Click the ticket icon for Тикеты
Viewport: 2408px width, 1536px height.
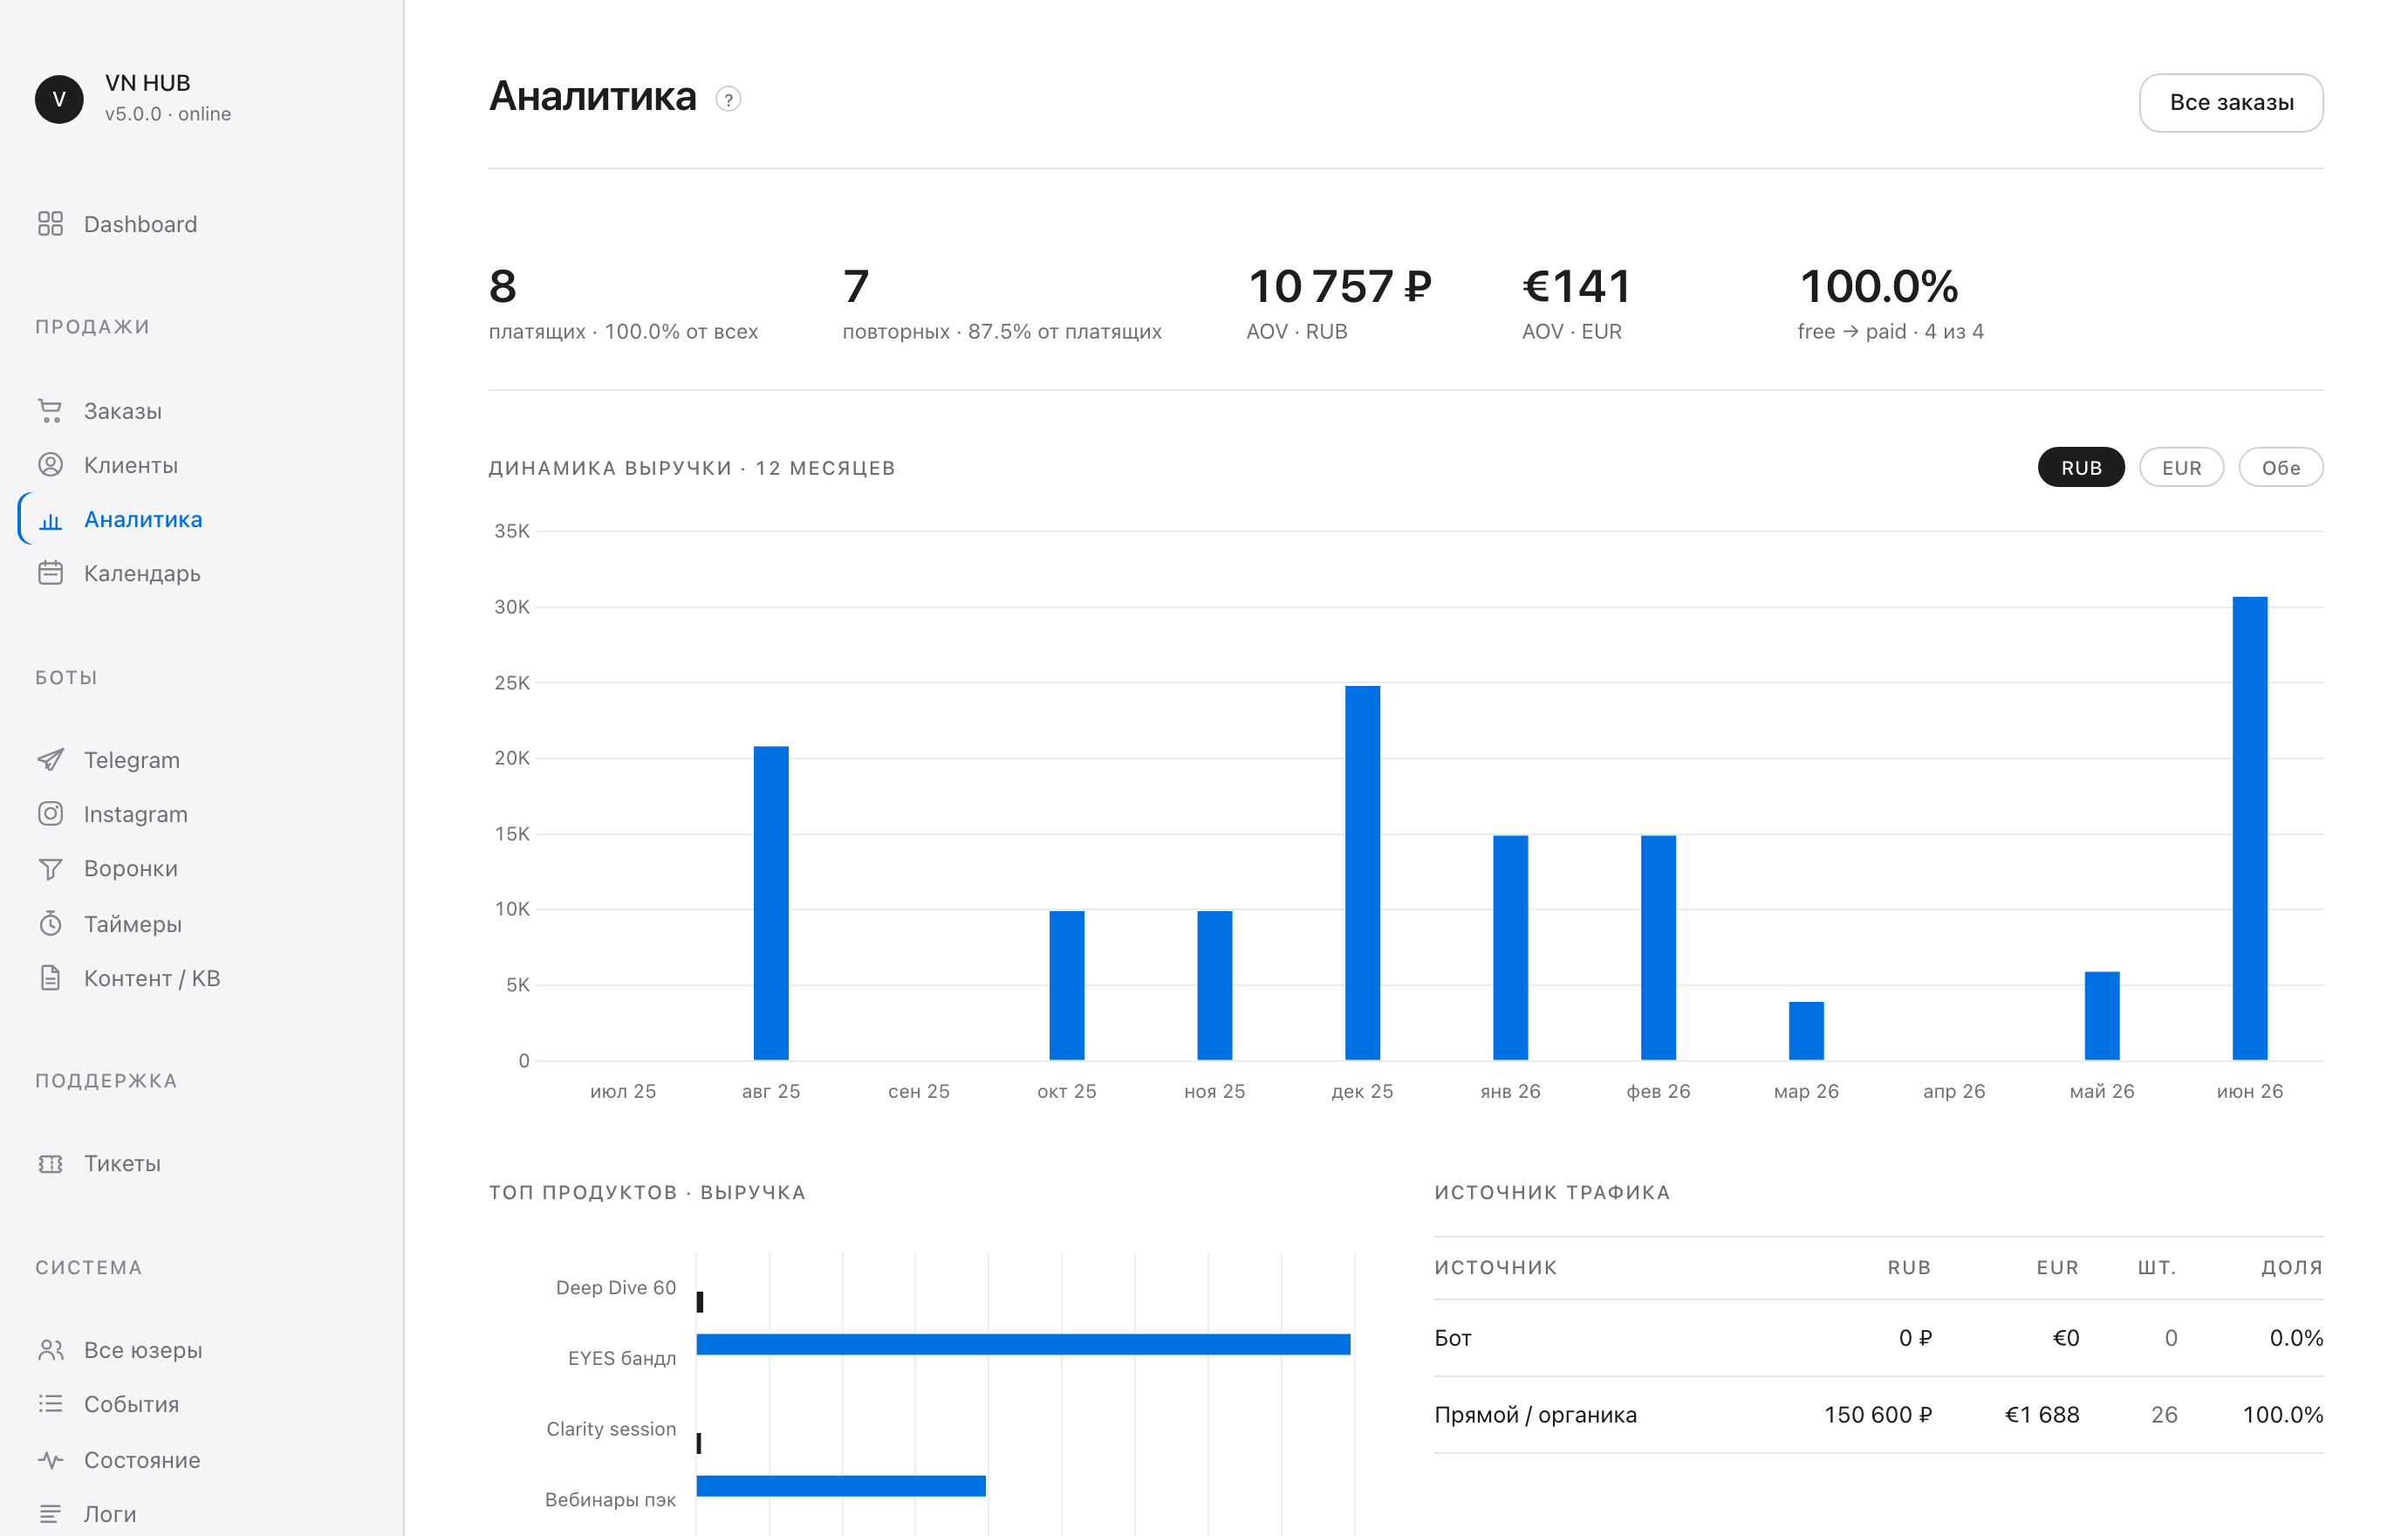point(50,1164)
